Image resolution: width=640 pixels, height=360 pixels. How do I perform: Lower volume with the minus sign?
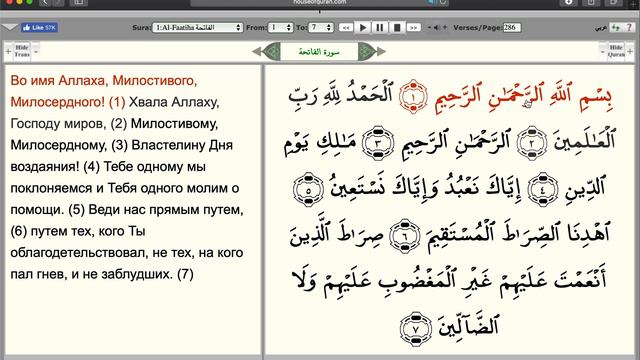pyautogui.click(x=429, y=27)
